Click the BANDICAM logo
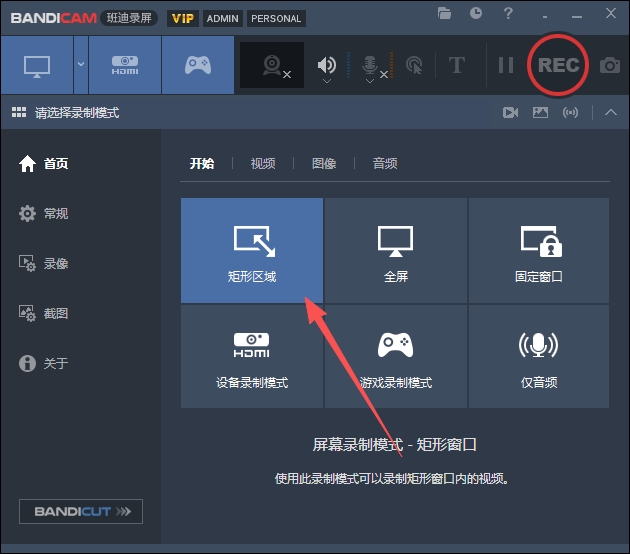The width and height of the screenshot is (630, 554). 53,18
